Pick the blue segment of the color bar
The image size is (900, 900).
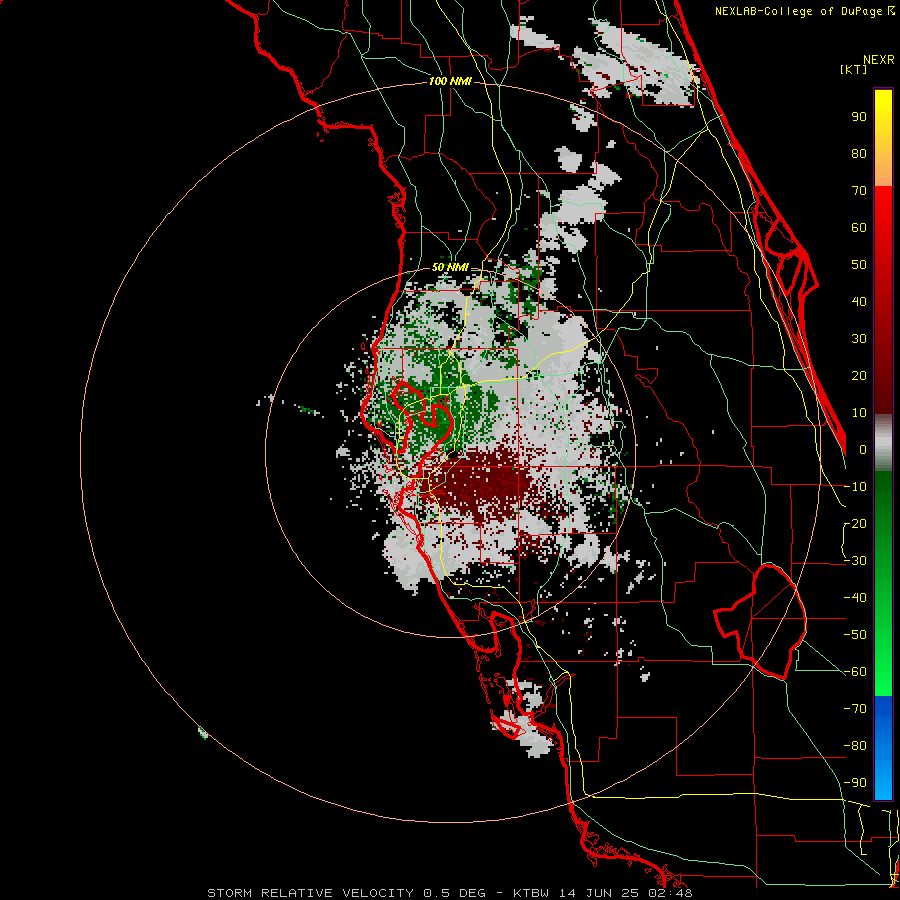click(x=883, y=748)
